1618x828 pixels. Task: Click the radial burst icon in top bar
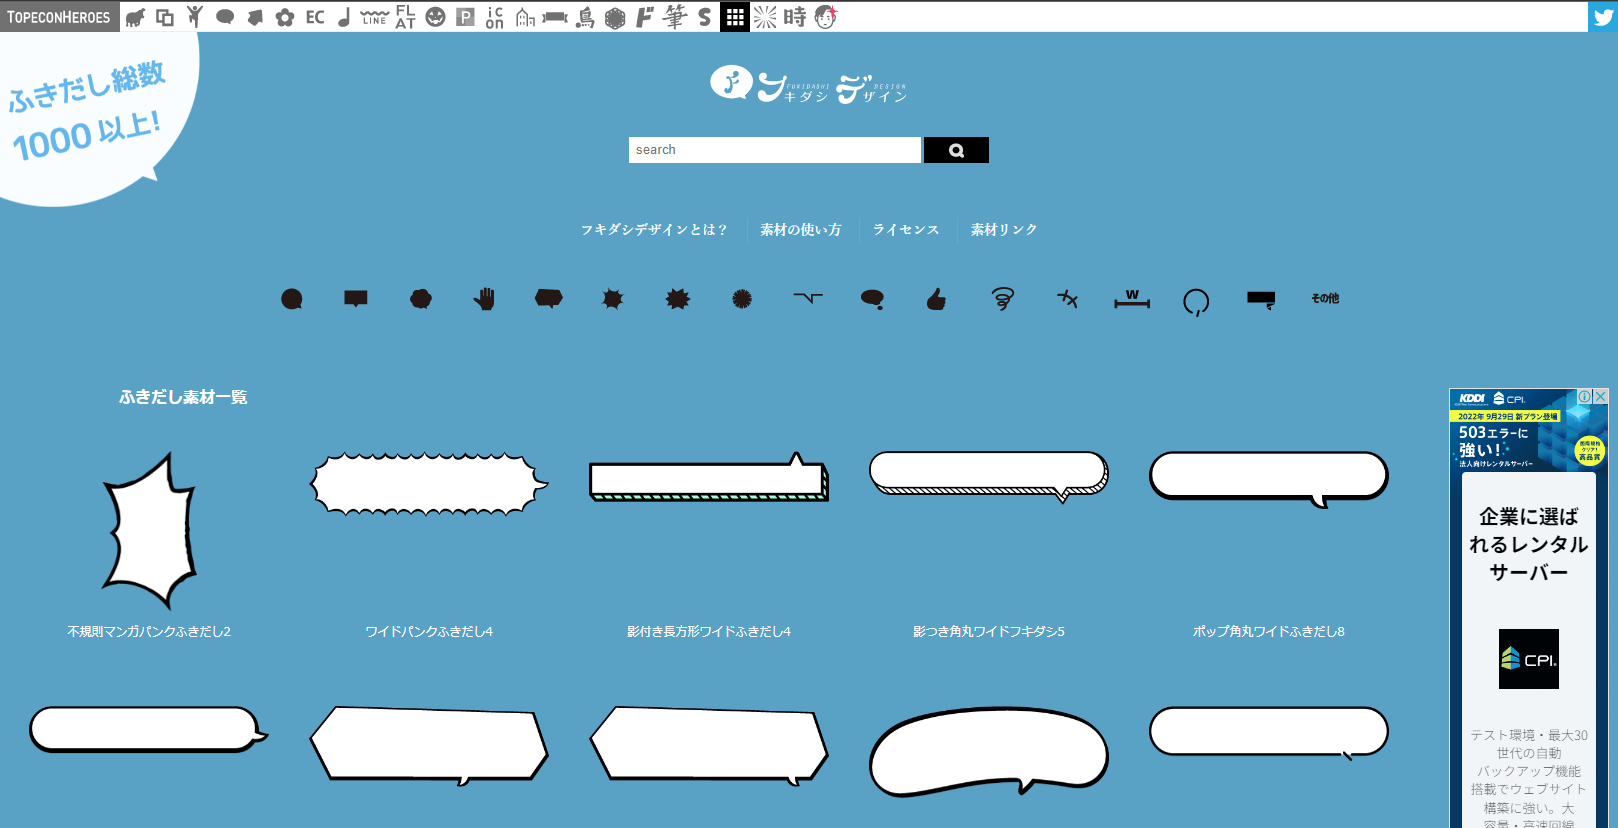pyautogui.click(x=765, y=17)
